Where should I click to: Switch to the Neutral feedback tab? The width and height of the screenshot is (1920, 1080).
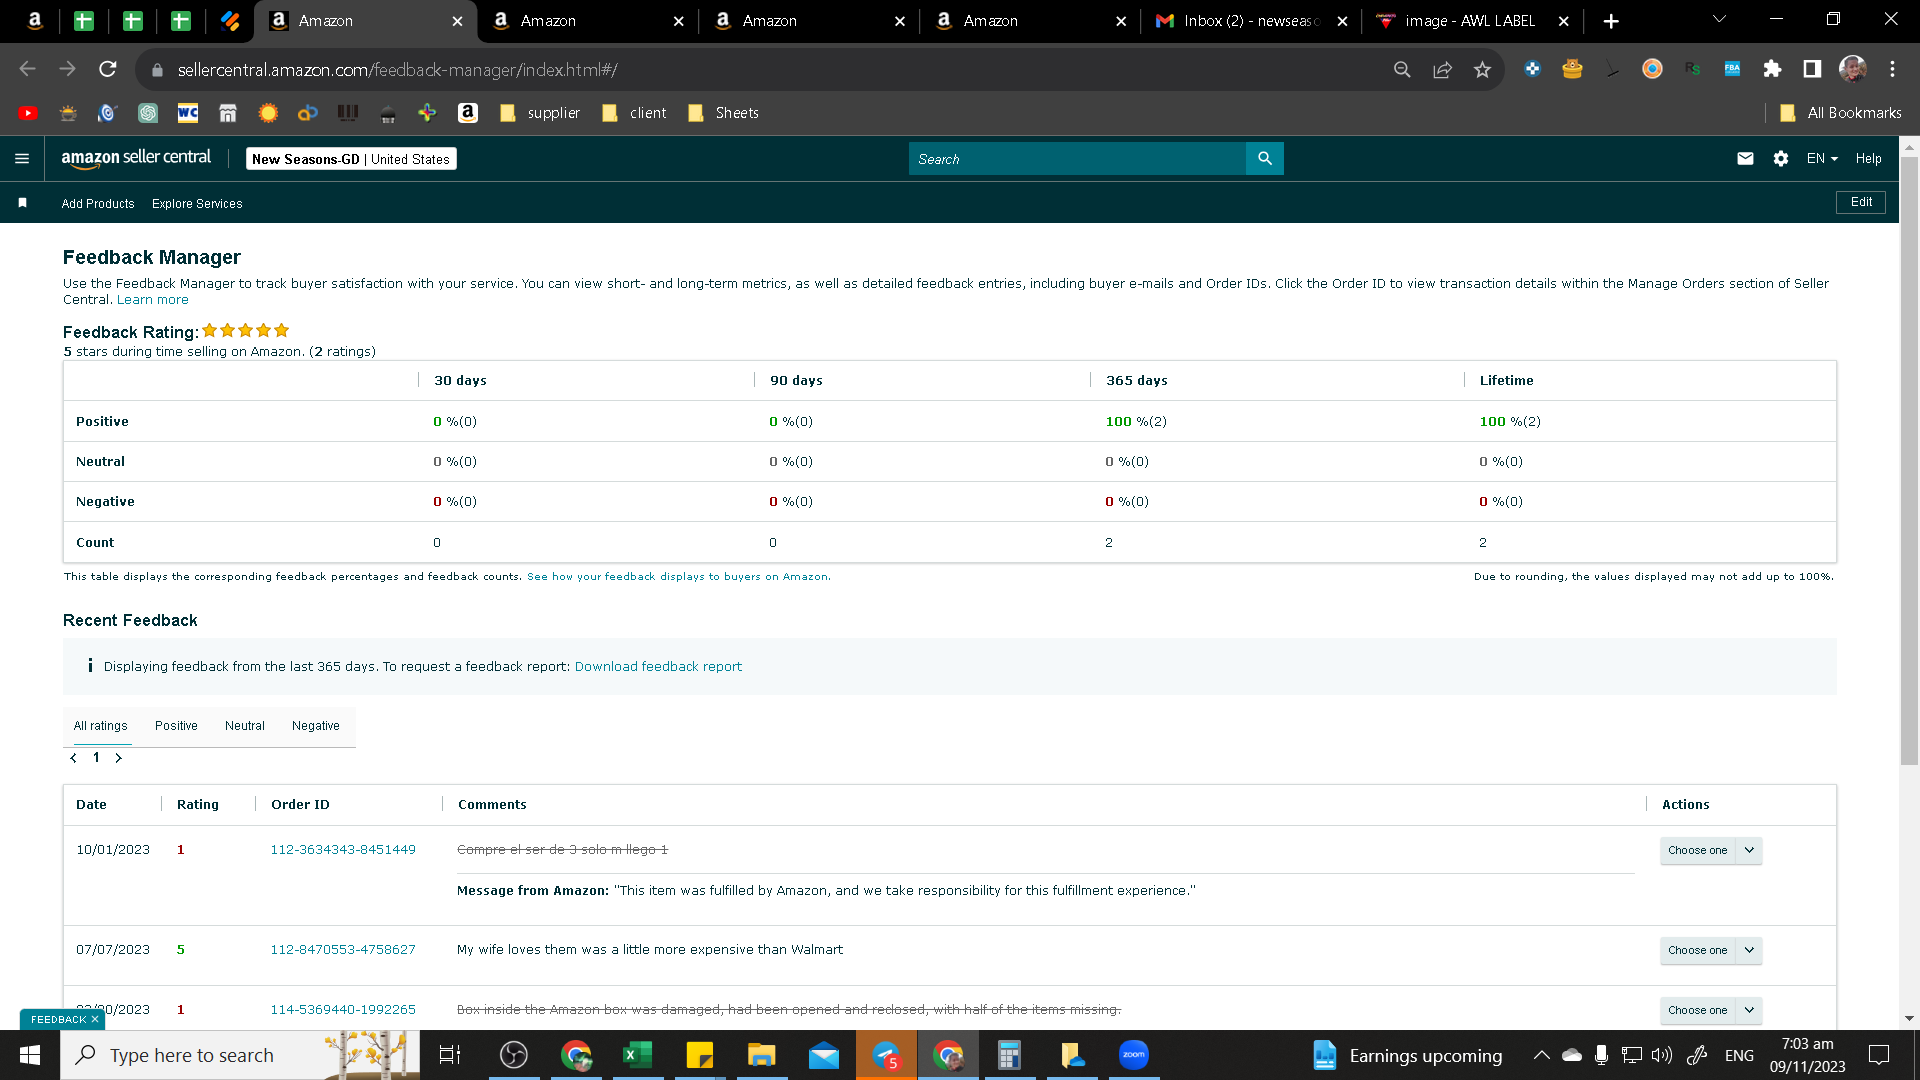pos(245,726)
